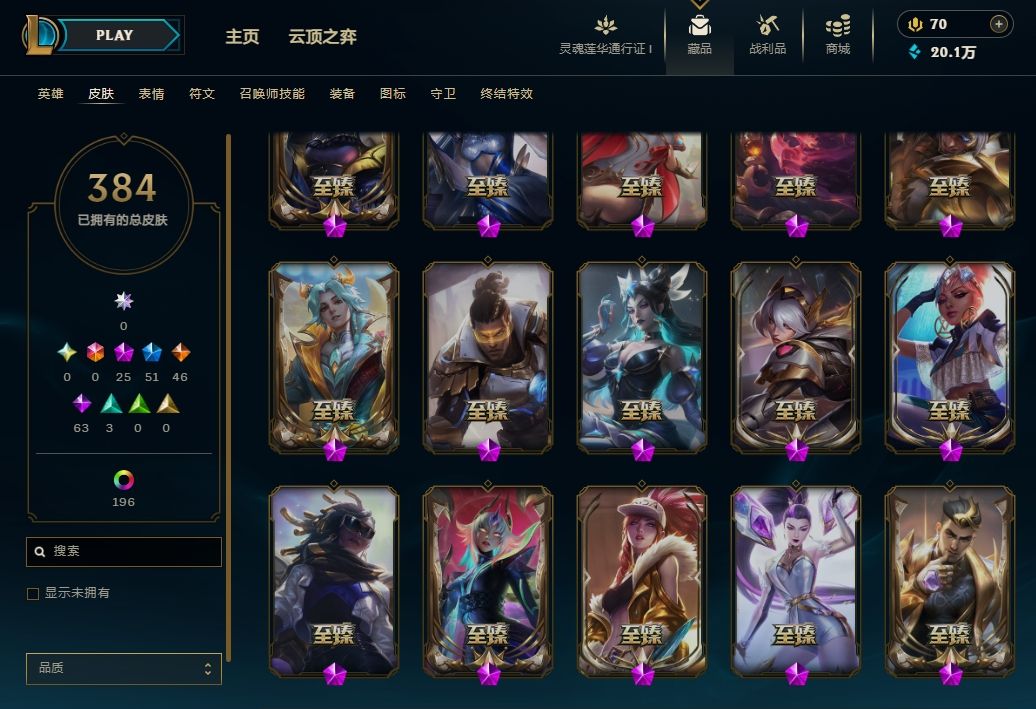Open the 商城 store coins icon

coord(837,26)
